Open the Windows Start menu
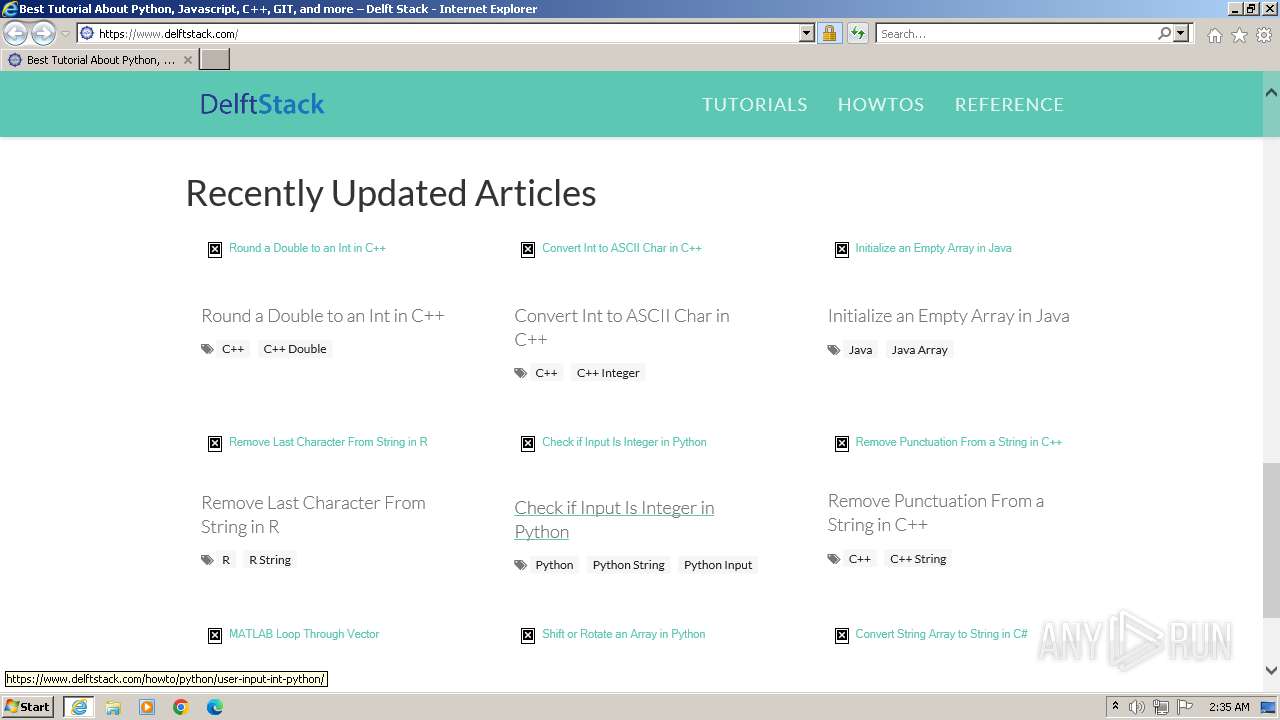Viewport: 1280px width, 720px height. pyautogui.click(x=28, y=707)
